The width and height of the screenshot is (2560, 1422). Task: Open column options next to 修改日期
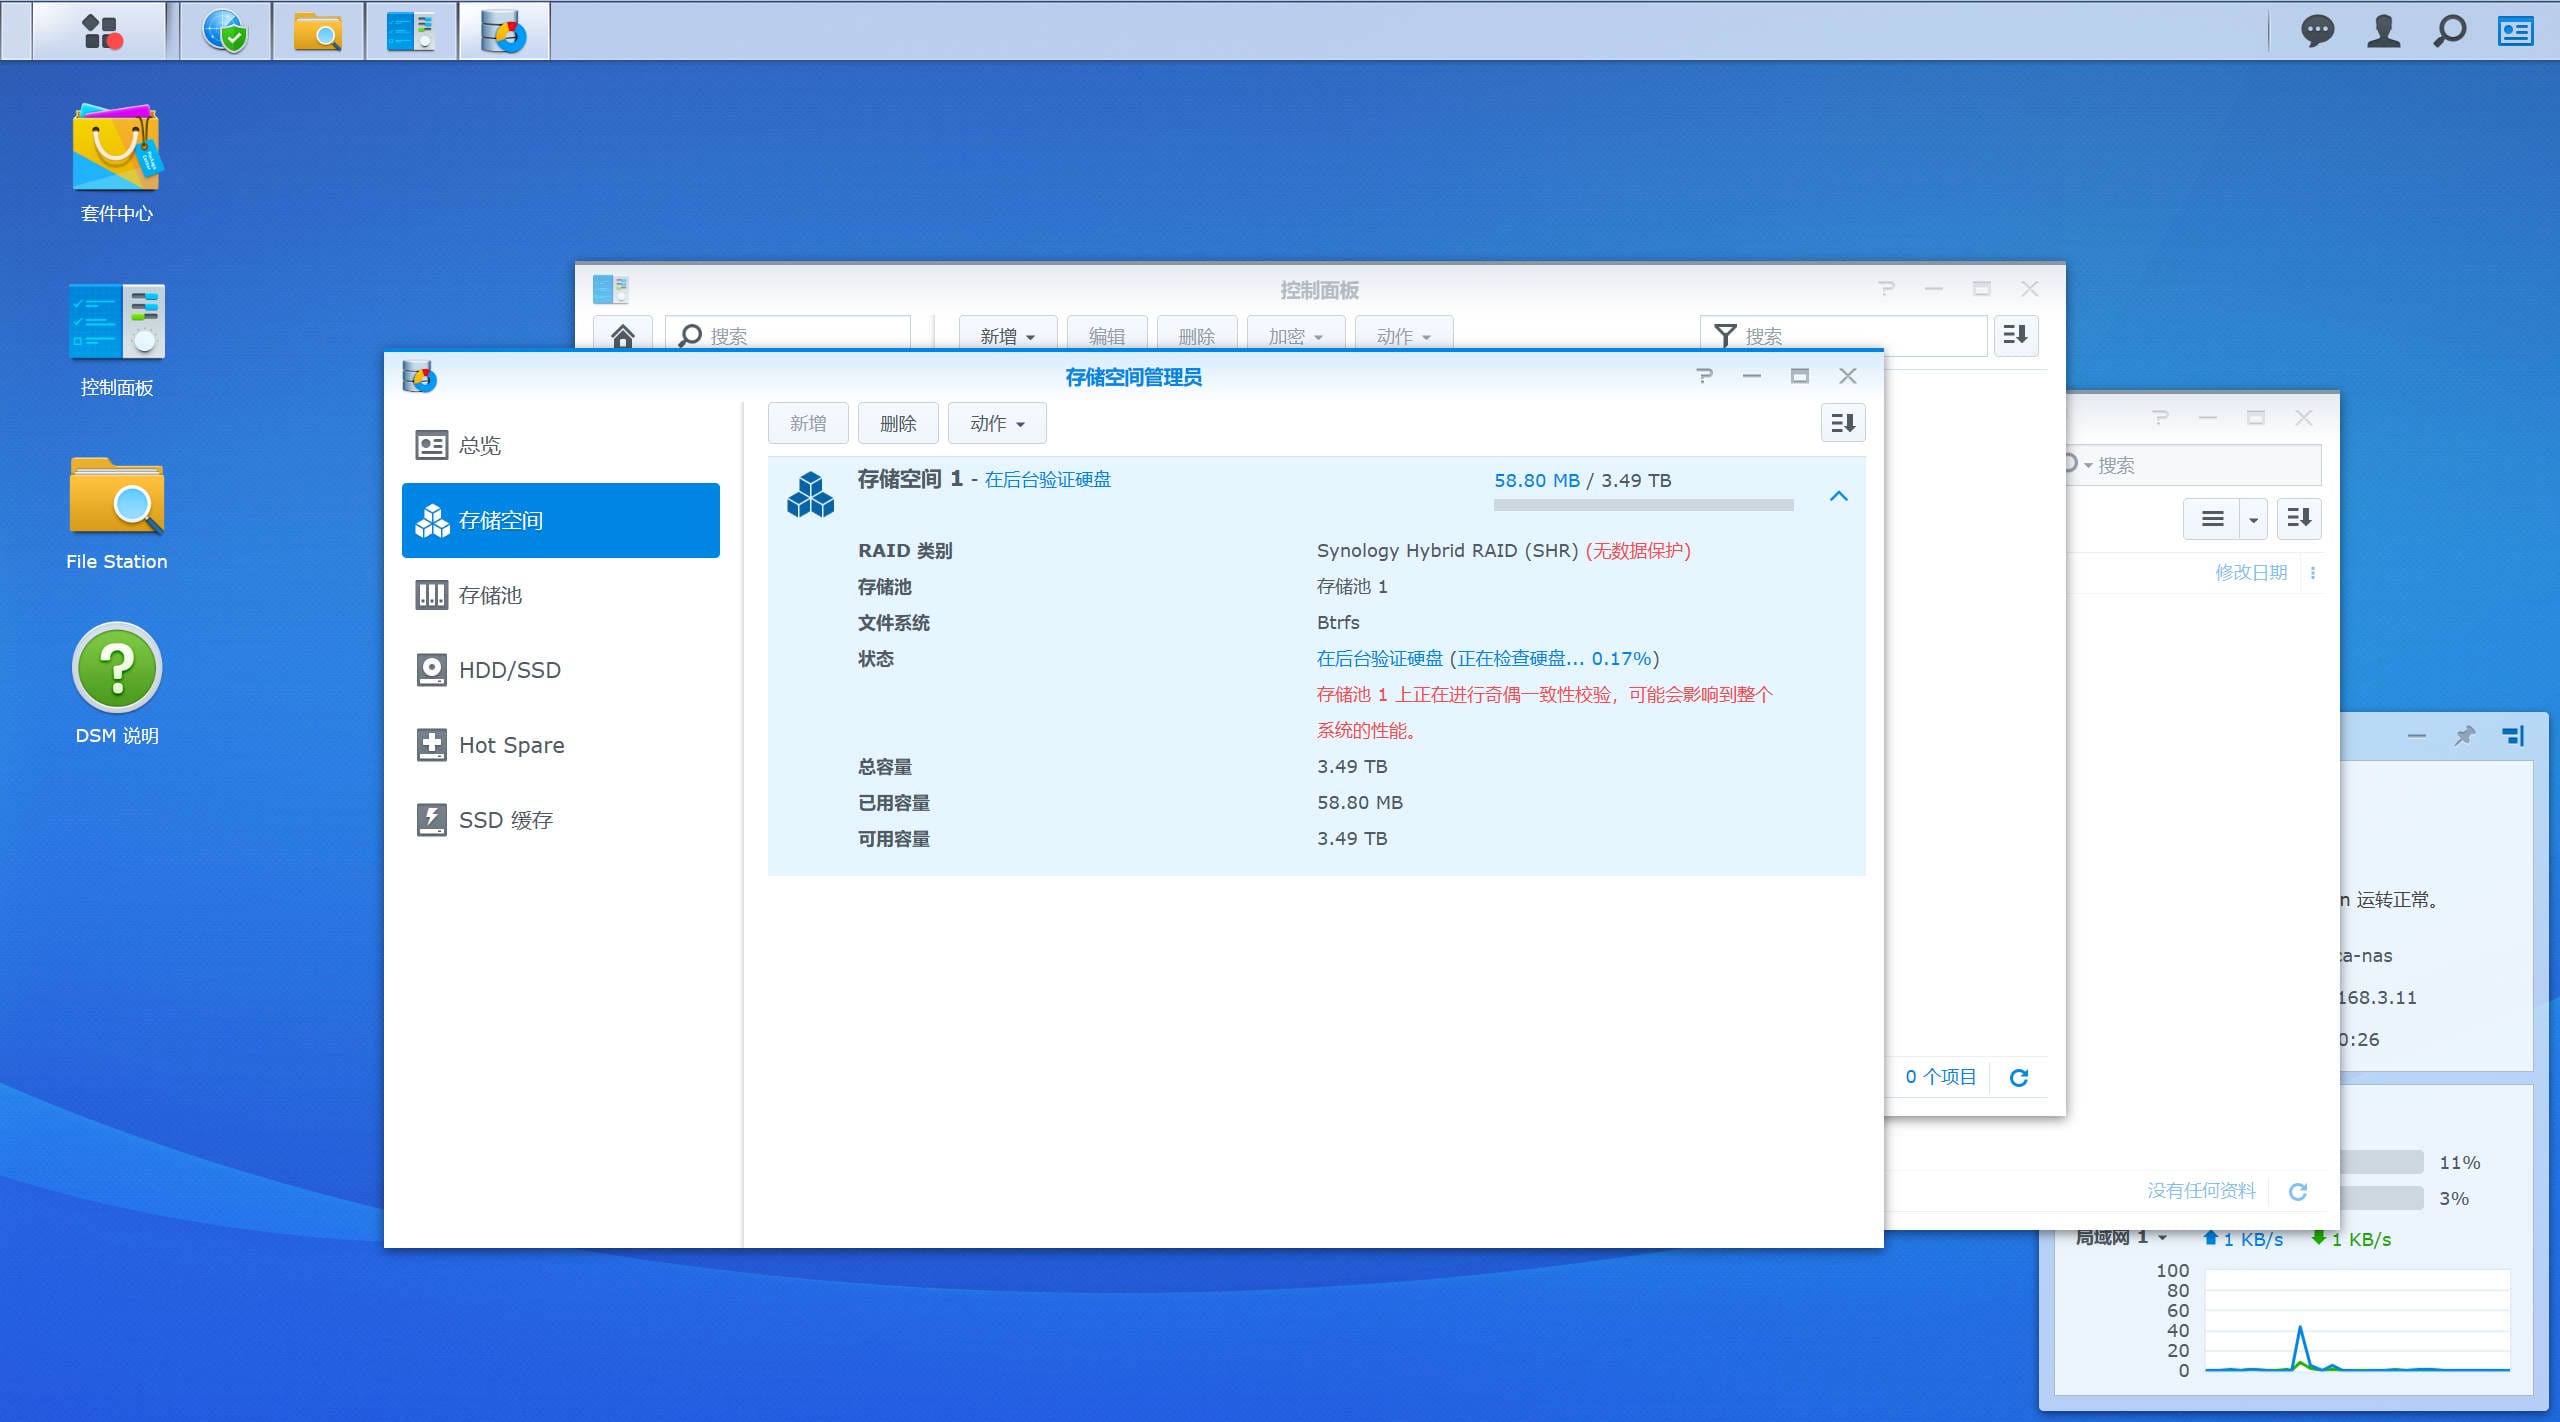point(2313,573)
